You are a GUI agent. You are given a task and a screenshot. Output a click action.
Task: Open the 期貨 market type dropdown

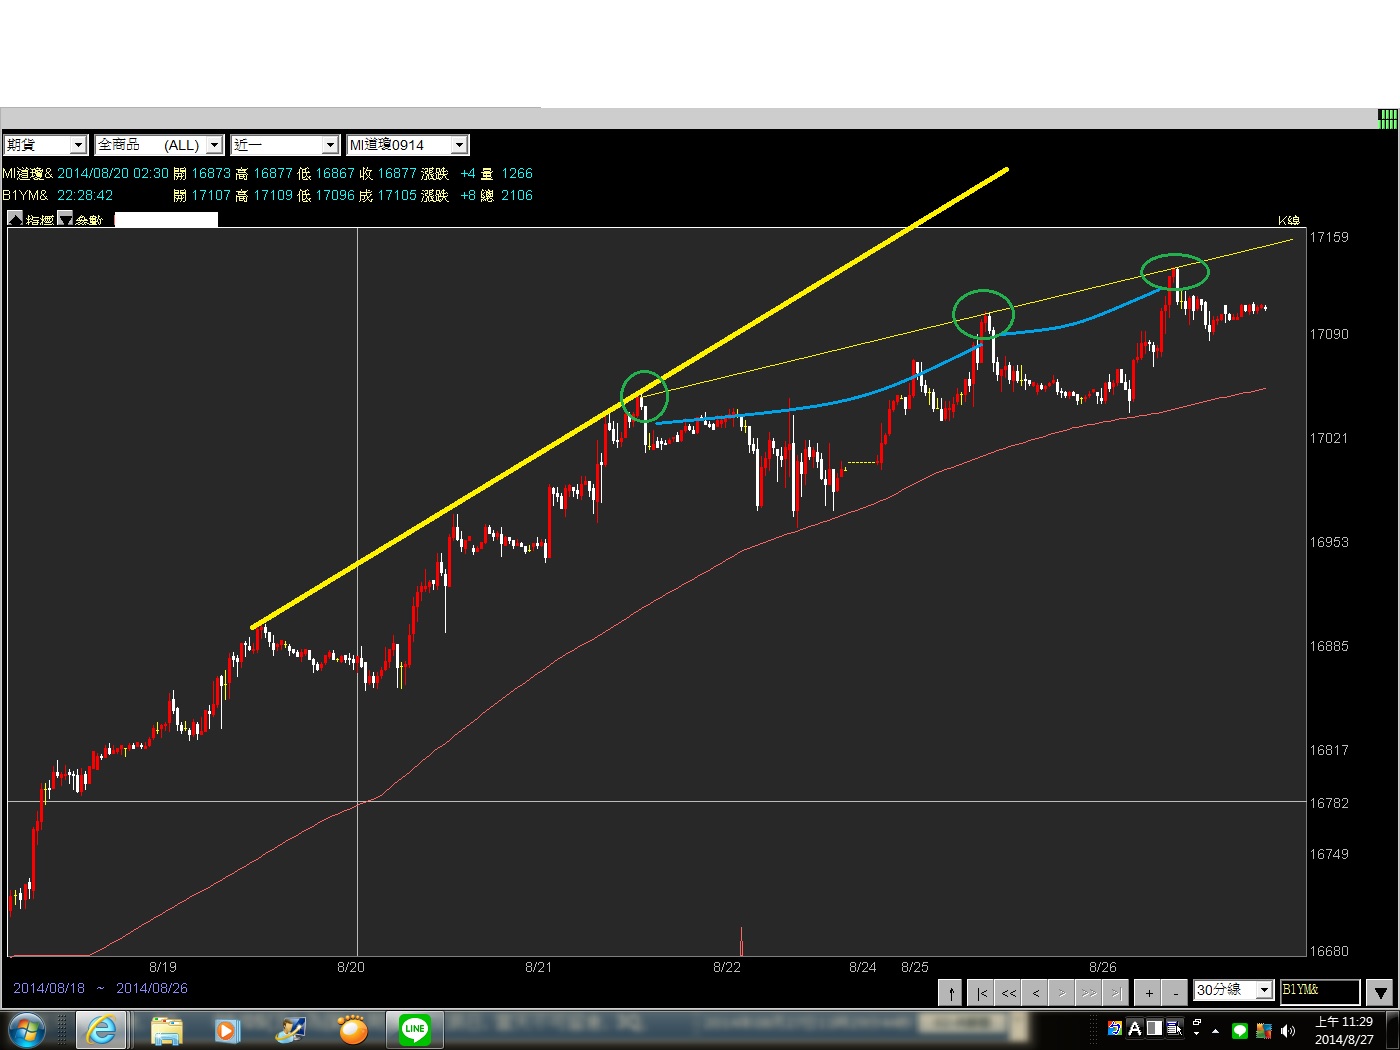coord(46,145)
